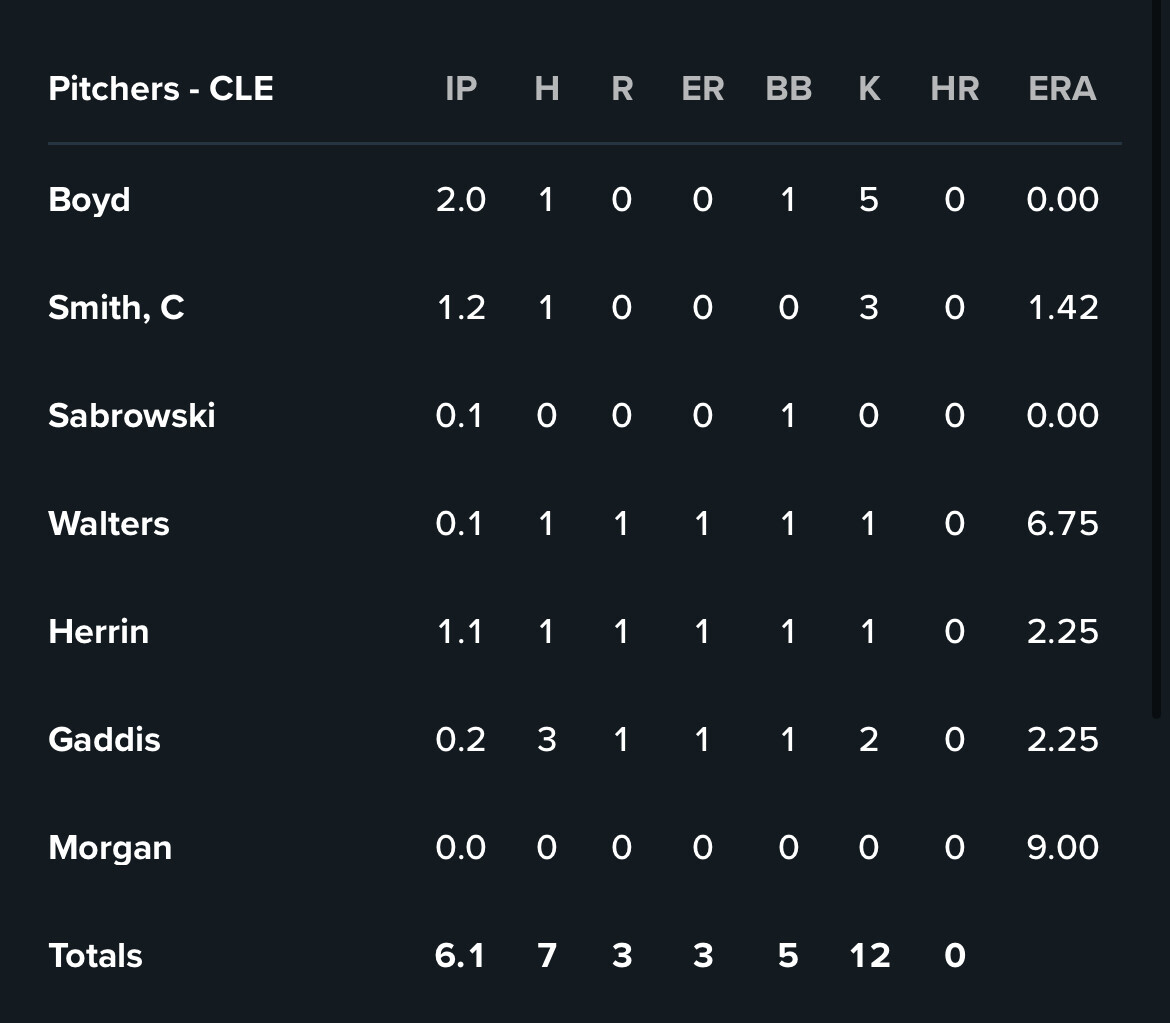Click the HR column header
This screenshot has width=1170, height=1023.
pos(954,89)
